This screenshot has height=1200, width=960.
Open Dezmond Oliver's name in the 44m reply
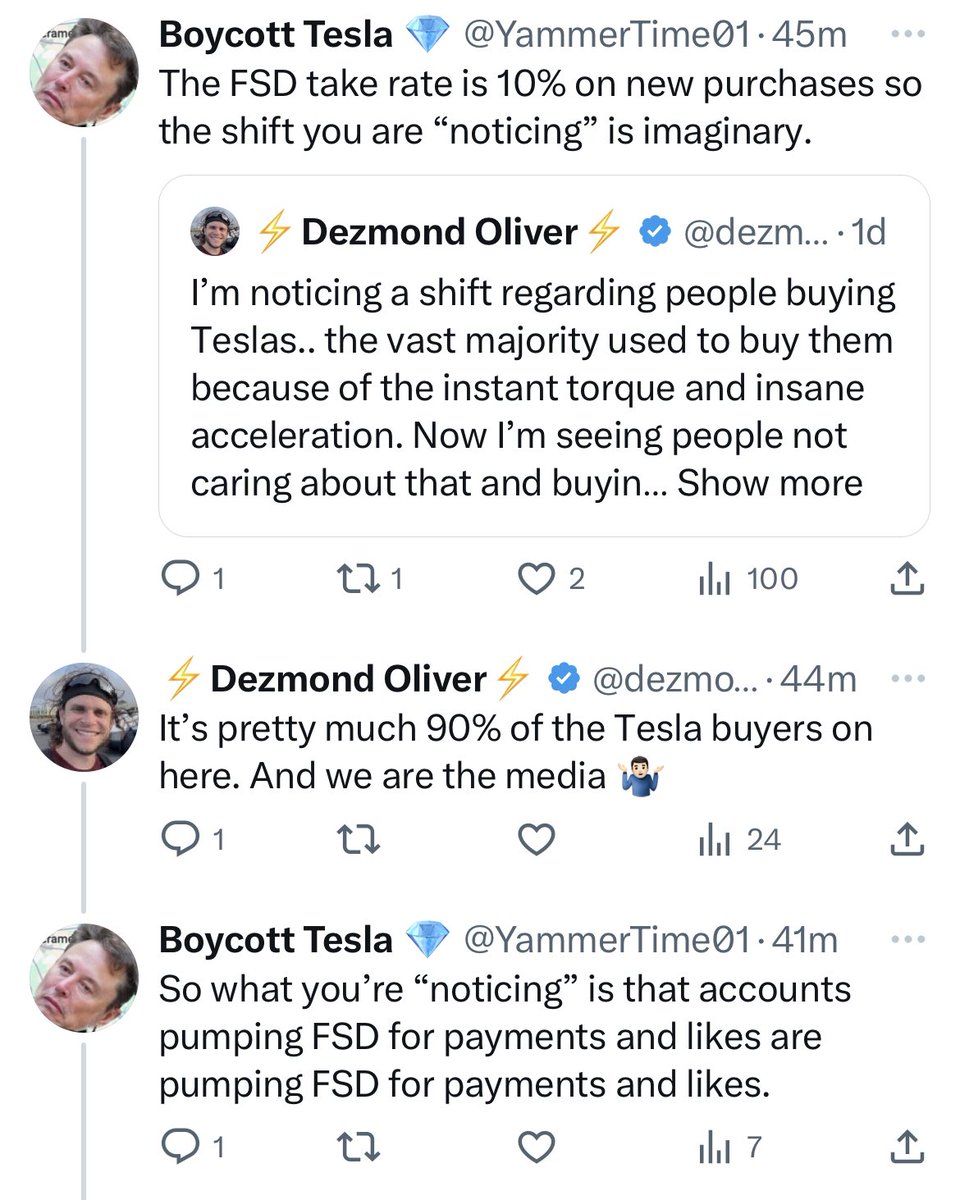click(x=348, y=680)
